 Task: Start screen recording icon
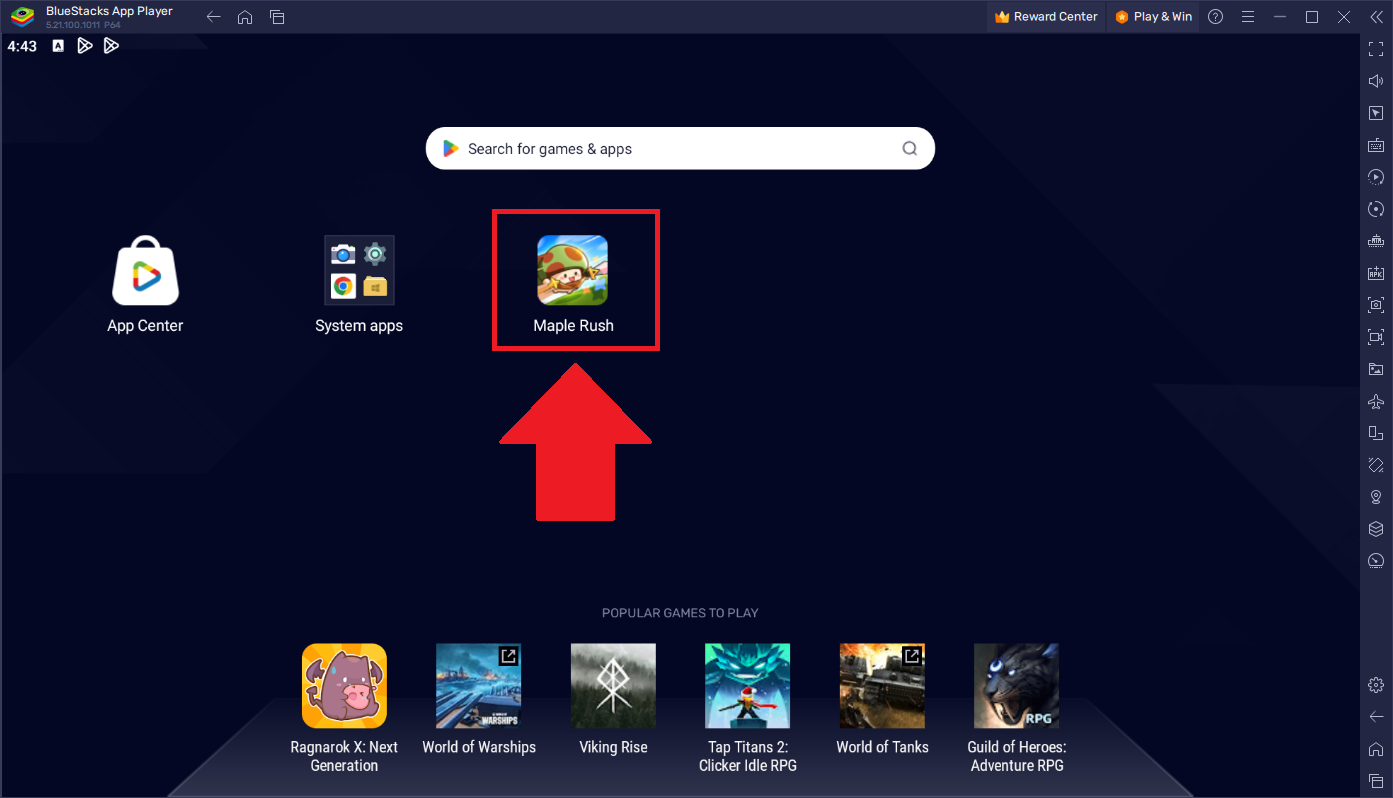(1376, 337)
